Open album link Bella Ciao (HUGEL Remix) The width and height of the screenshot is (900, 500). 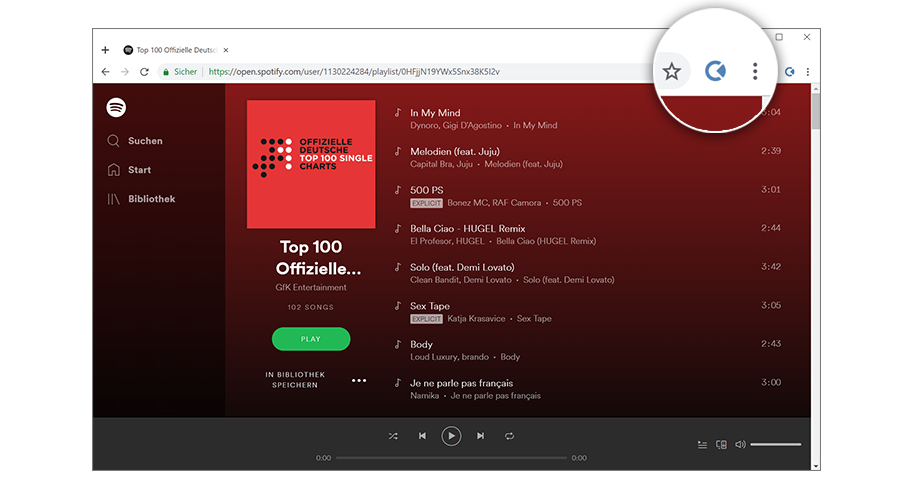[x=546, y=241]
